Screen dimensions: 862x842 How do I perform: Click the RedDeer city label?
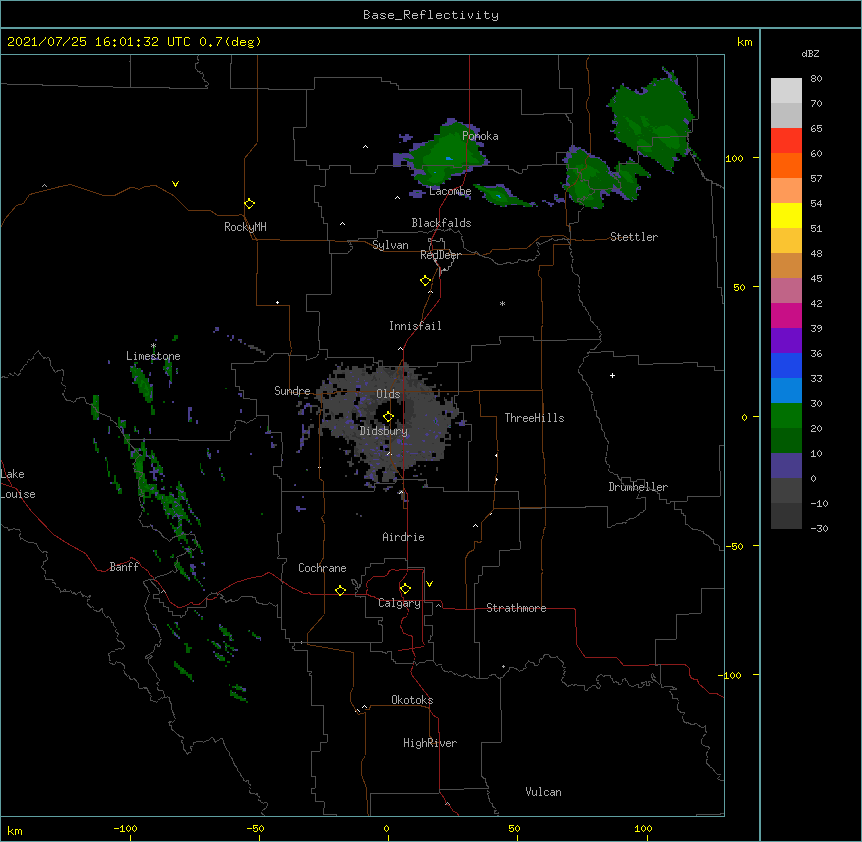[440, 255]
